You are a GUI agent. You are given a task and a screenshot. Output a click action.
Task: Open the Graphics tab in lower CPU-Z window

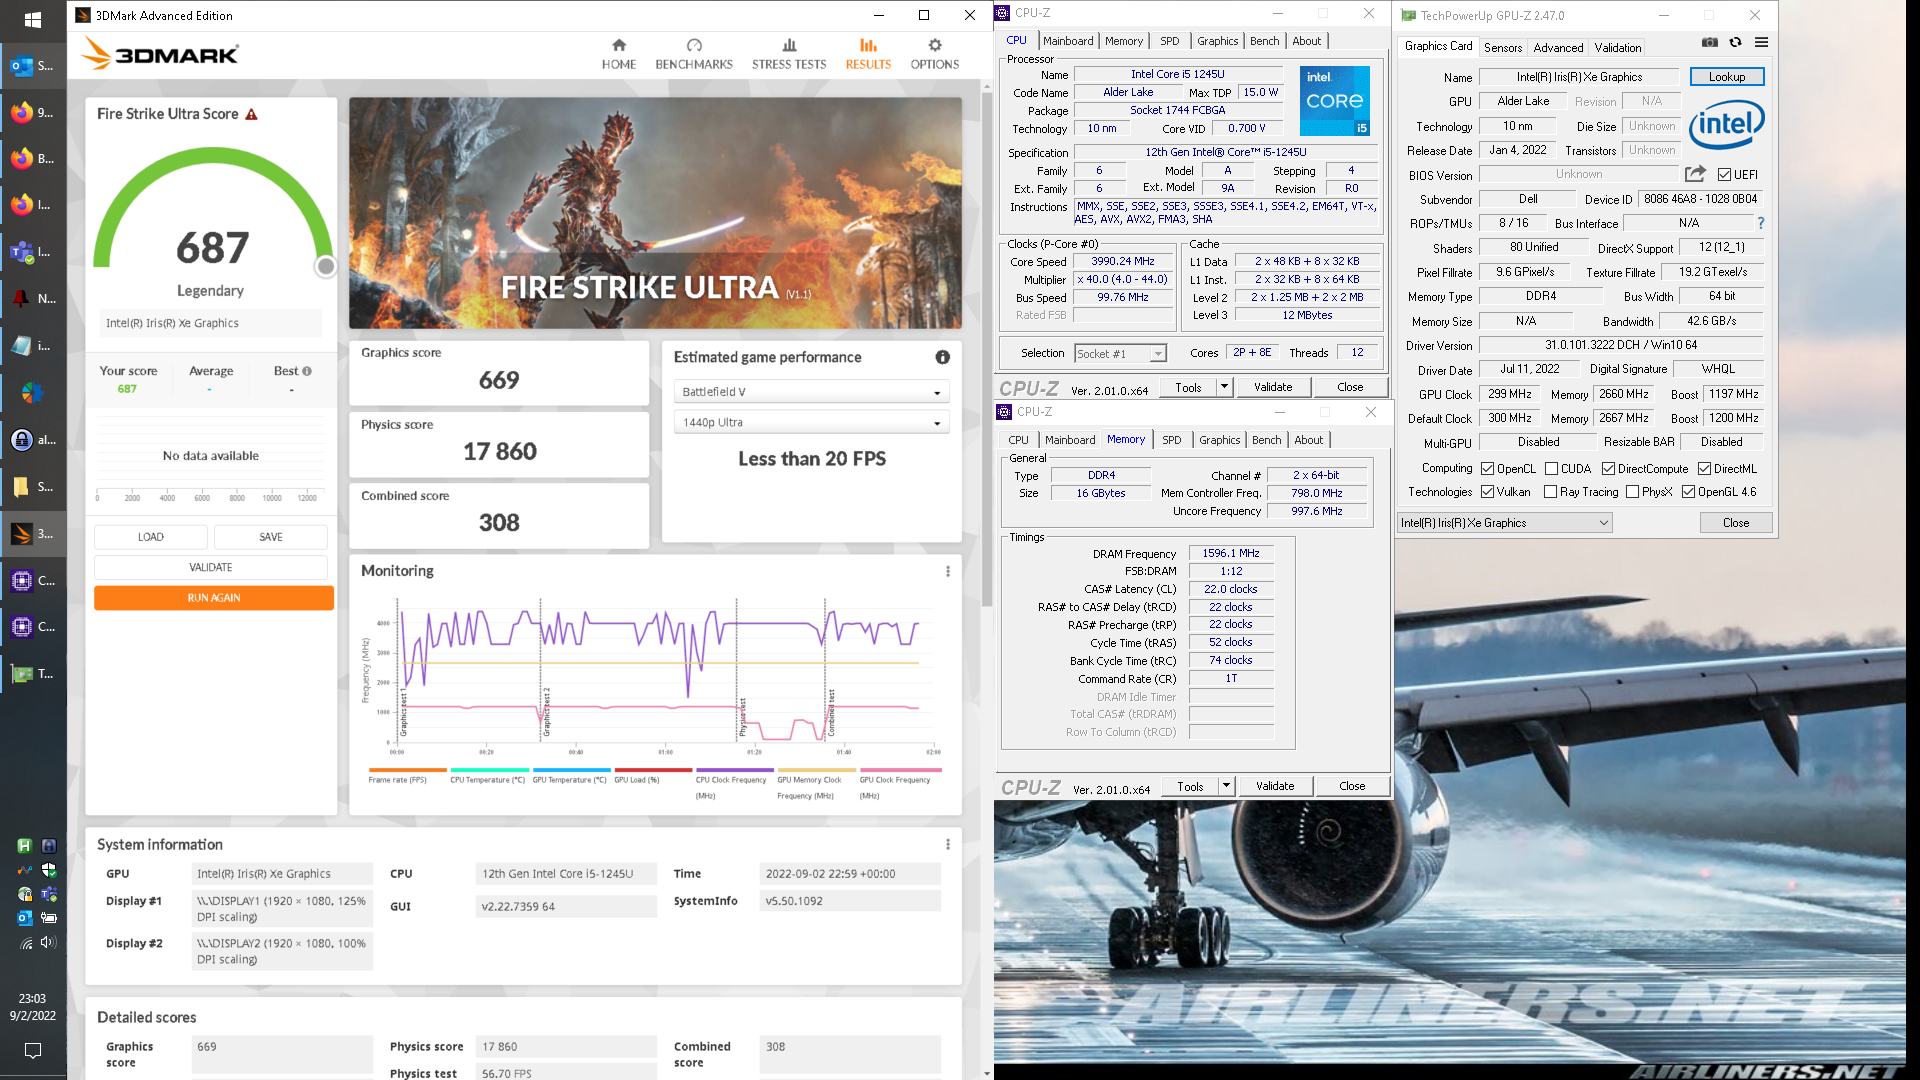[1219, 440]
